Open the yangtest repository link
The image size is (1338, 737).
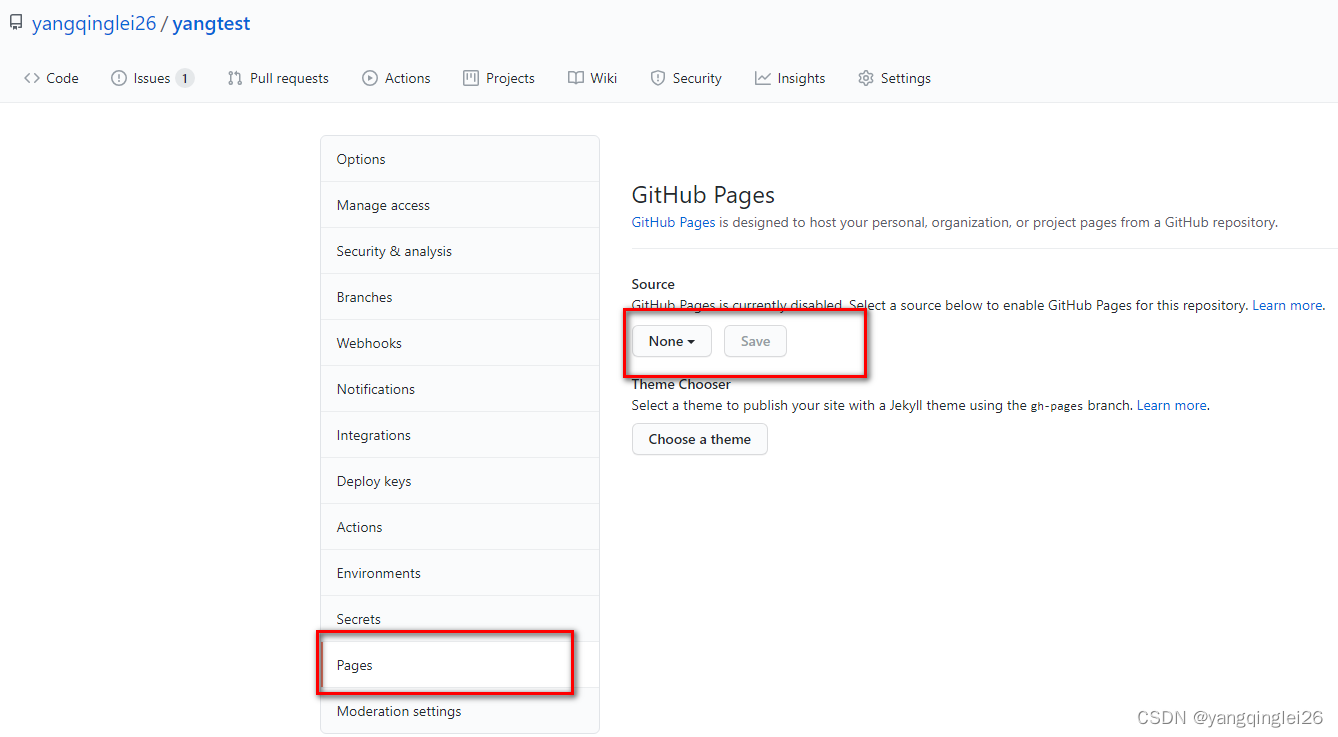(211, 23)
